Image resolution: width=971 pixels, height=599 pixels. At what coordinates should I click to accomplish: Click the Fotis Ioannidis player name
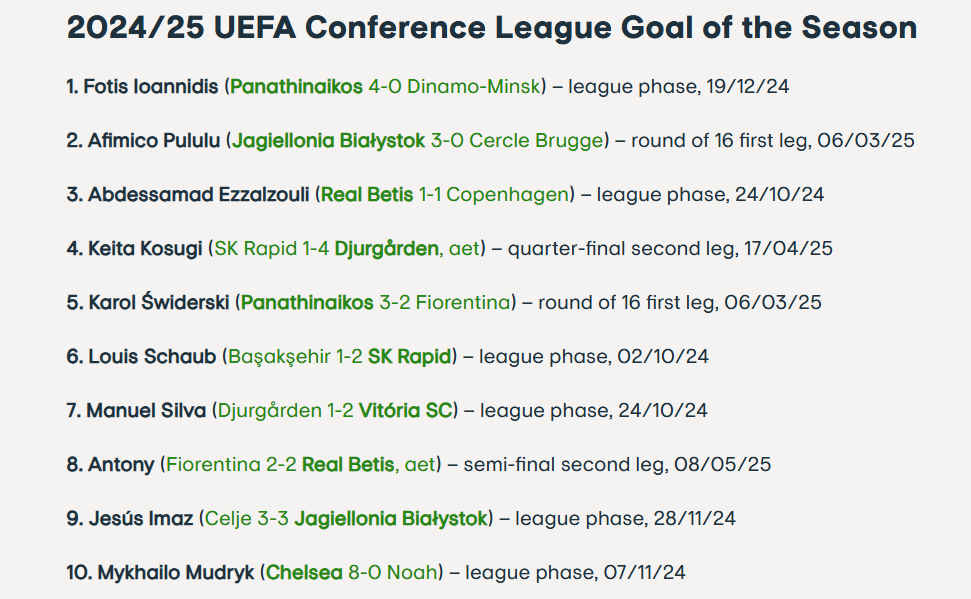151,86
